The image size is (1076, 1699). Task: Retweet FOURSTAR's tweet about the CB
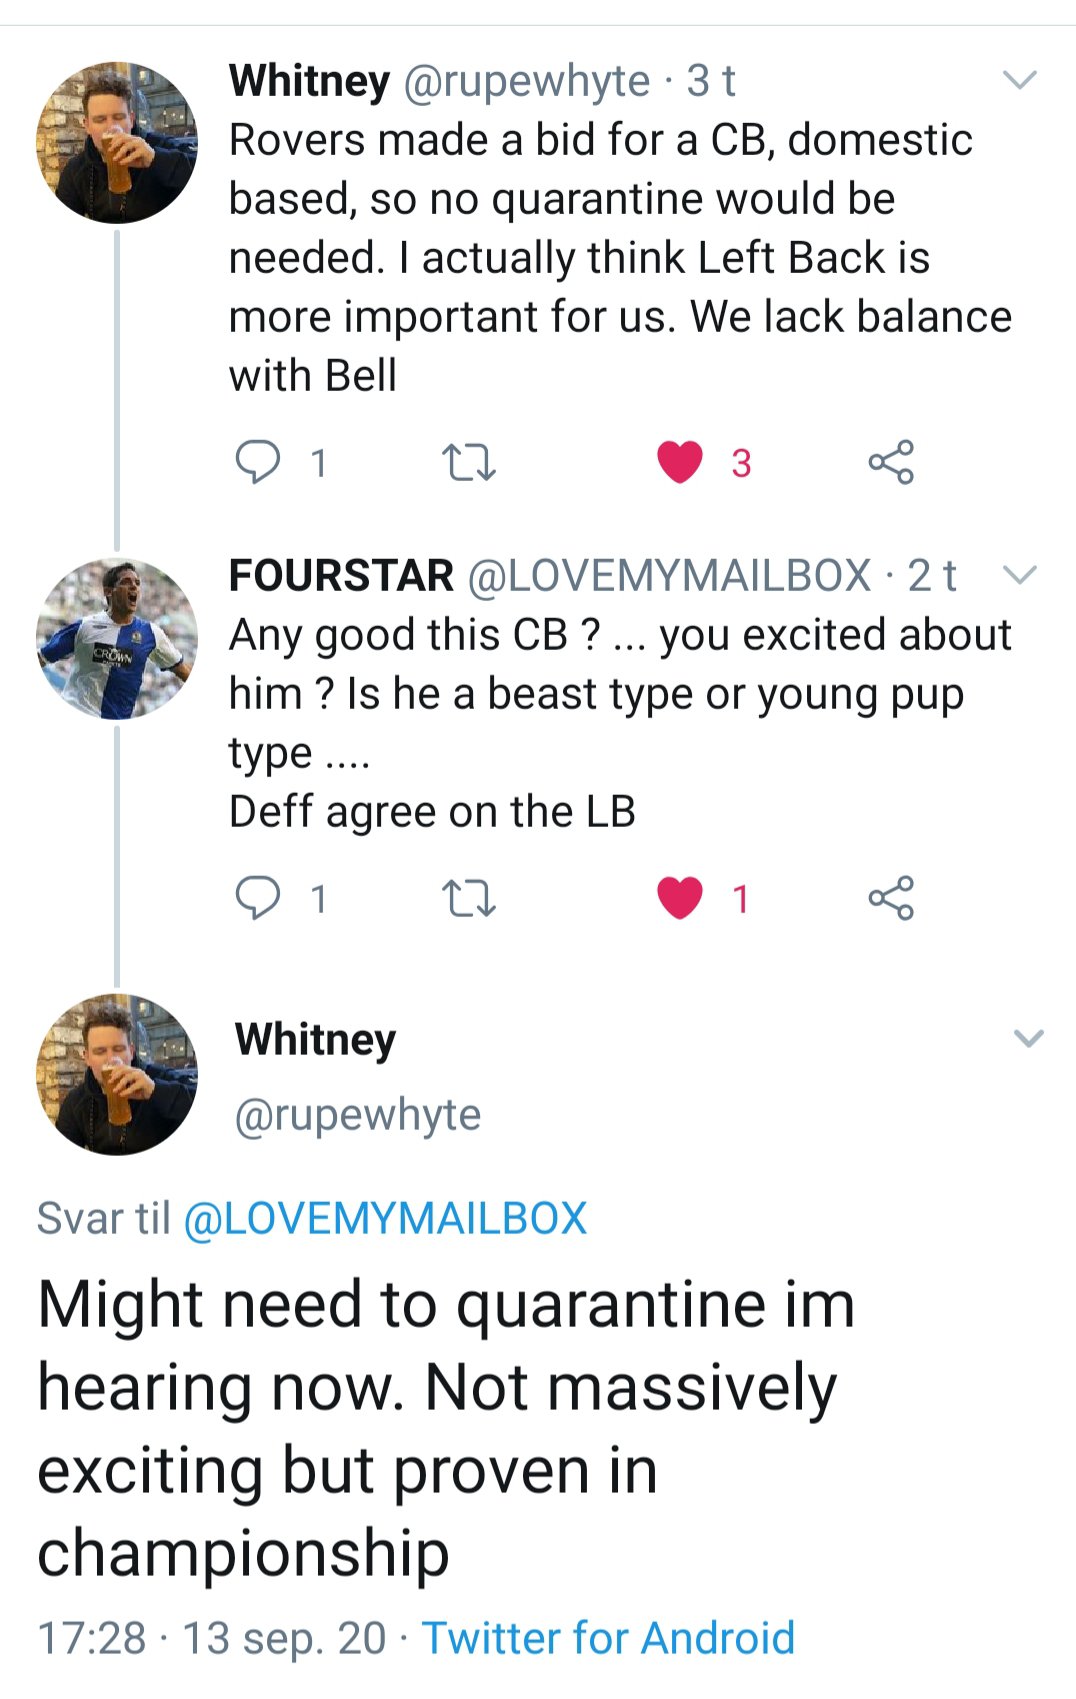468,898
